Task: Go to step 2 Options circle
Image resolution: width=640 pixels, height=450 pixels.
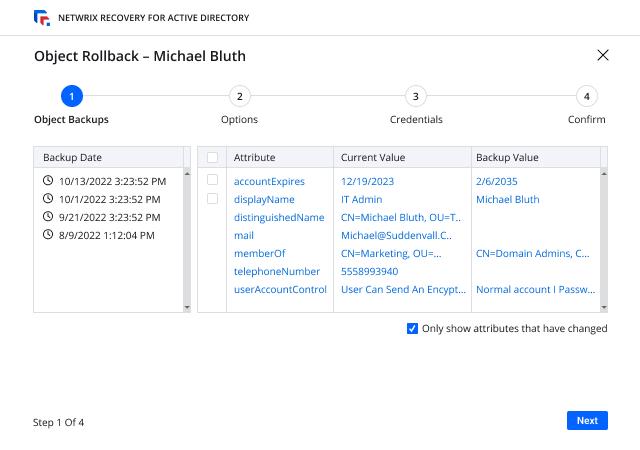Action: [x=239, y=96]
